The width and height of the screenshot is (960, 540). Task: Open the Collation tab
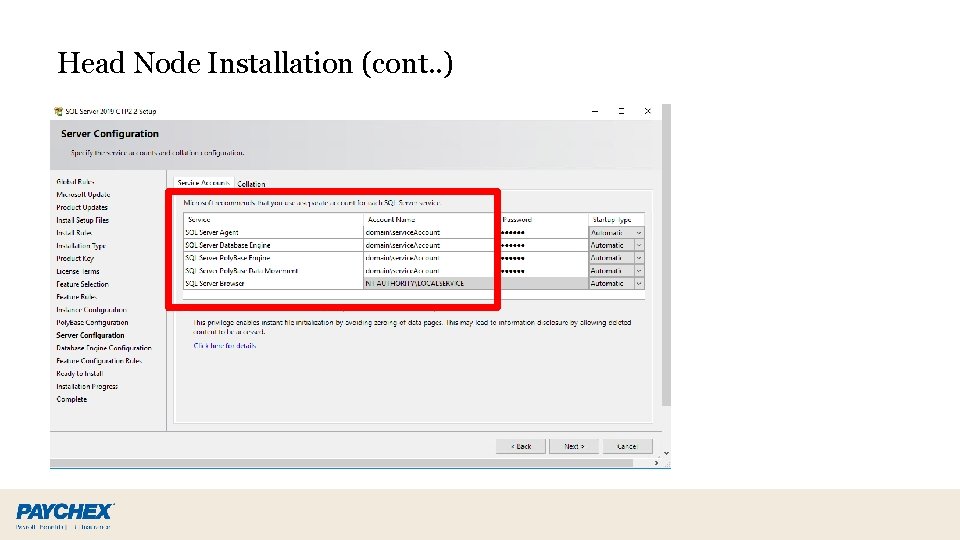tap(251, 184)
